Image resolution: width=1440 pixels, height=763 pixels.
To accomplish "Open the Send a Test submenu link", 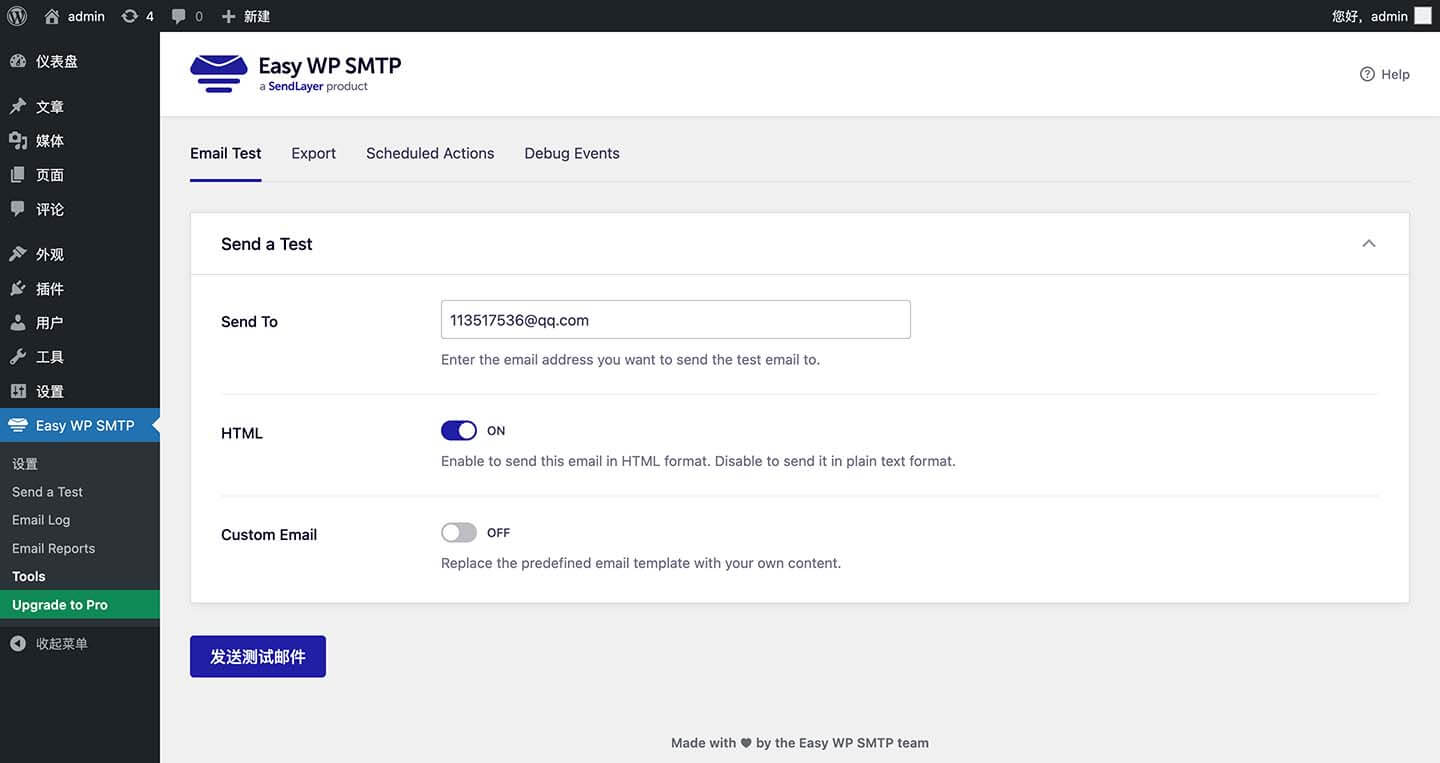I will tap(47, 492).
